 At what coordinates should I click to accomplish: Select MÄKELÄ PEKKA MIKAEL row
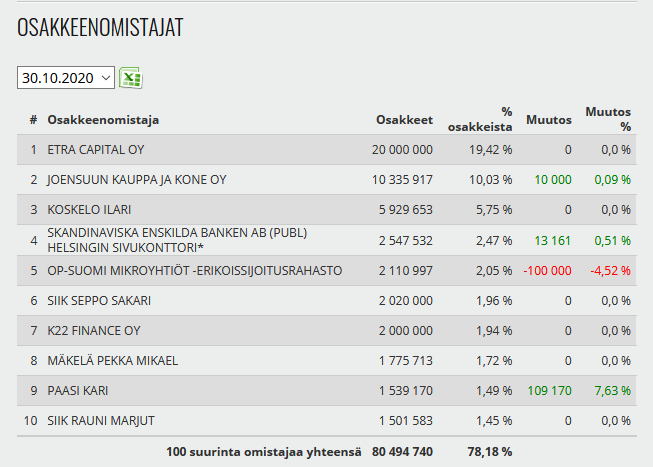112,360
